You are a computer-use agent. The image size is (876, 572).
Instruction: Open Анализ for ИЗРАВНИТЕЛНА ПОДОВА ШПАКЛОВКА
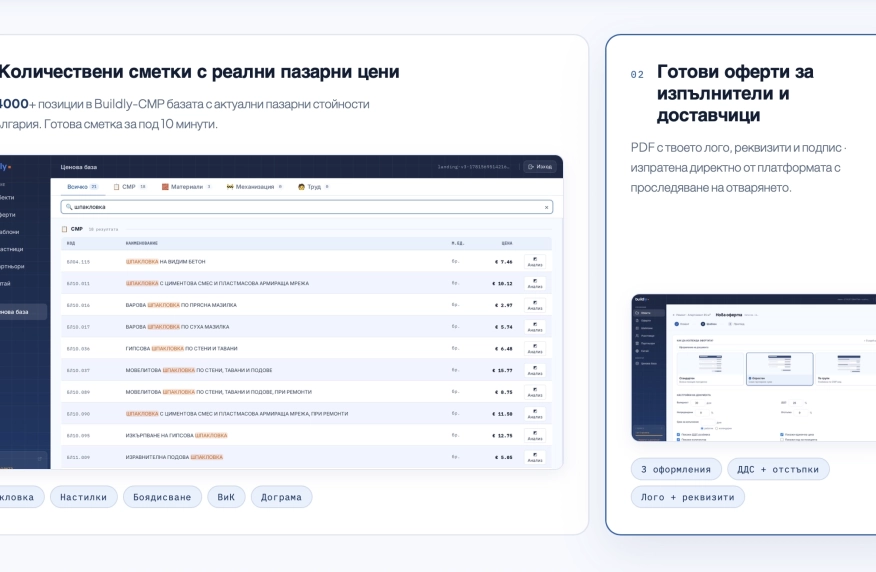[x=535, y=457]
